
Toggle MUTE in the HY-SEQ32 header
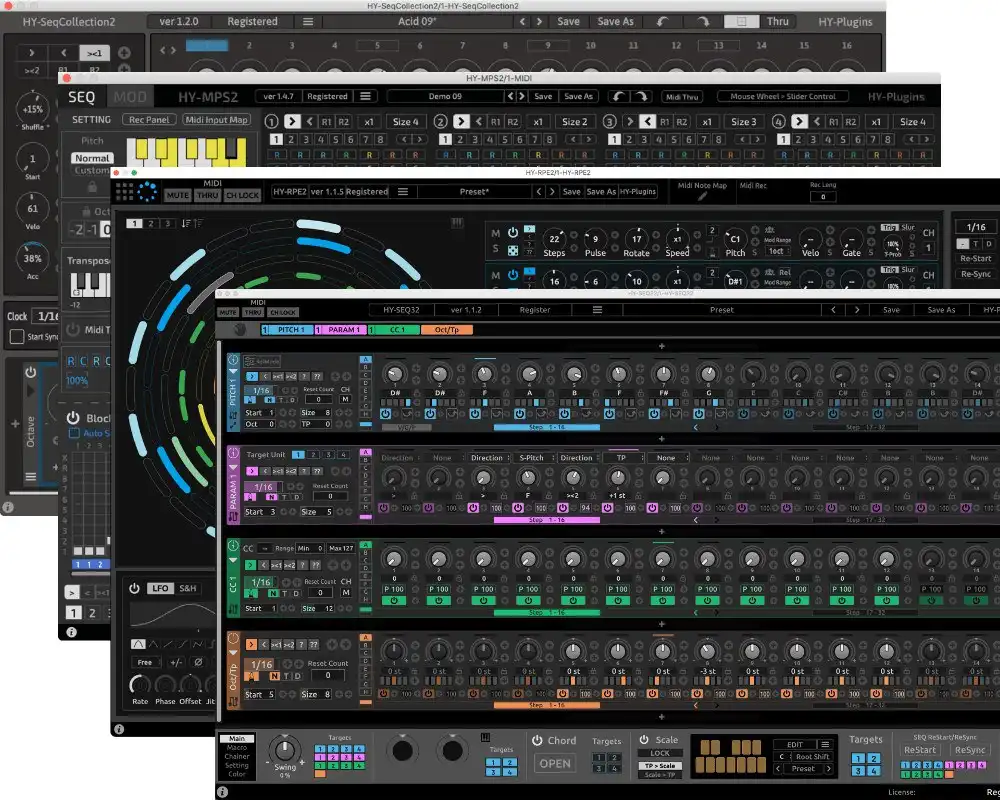[228, 313]
